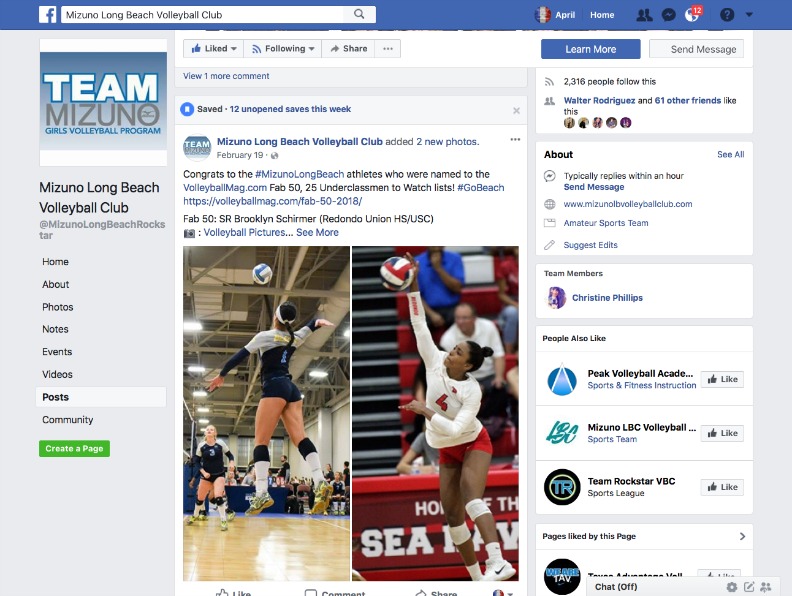
Task: Click the Amateur Sports Team category
Action: click(606, 223)
